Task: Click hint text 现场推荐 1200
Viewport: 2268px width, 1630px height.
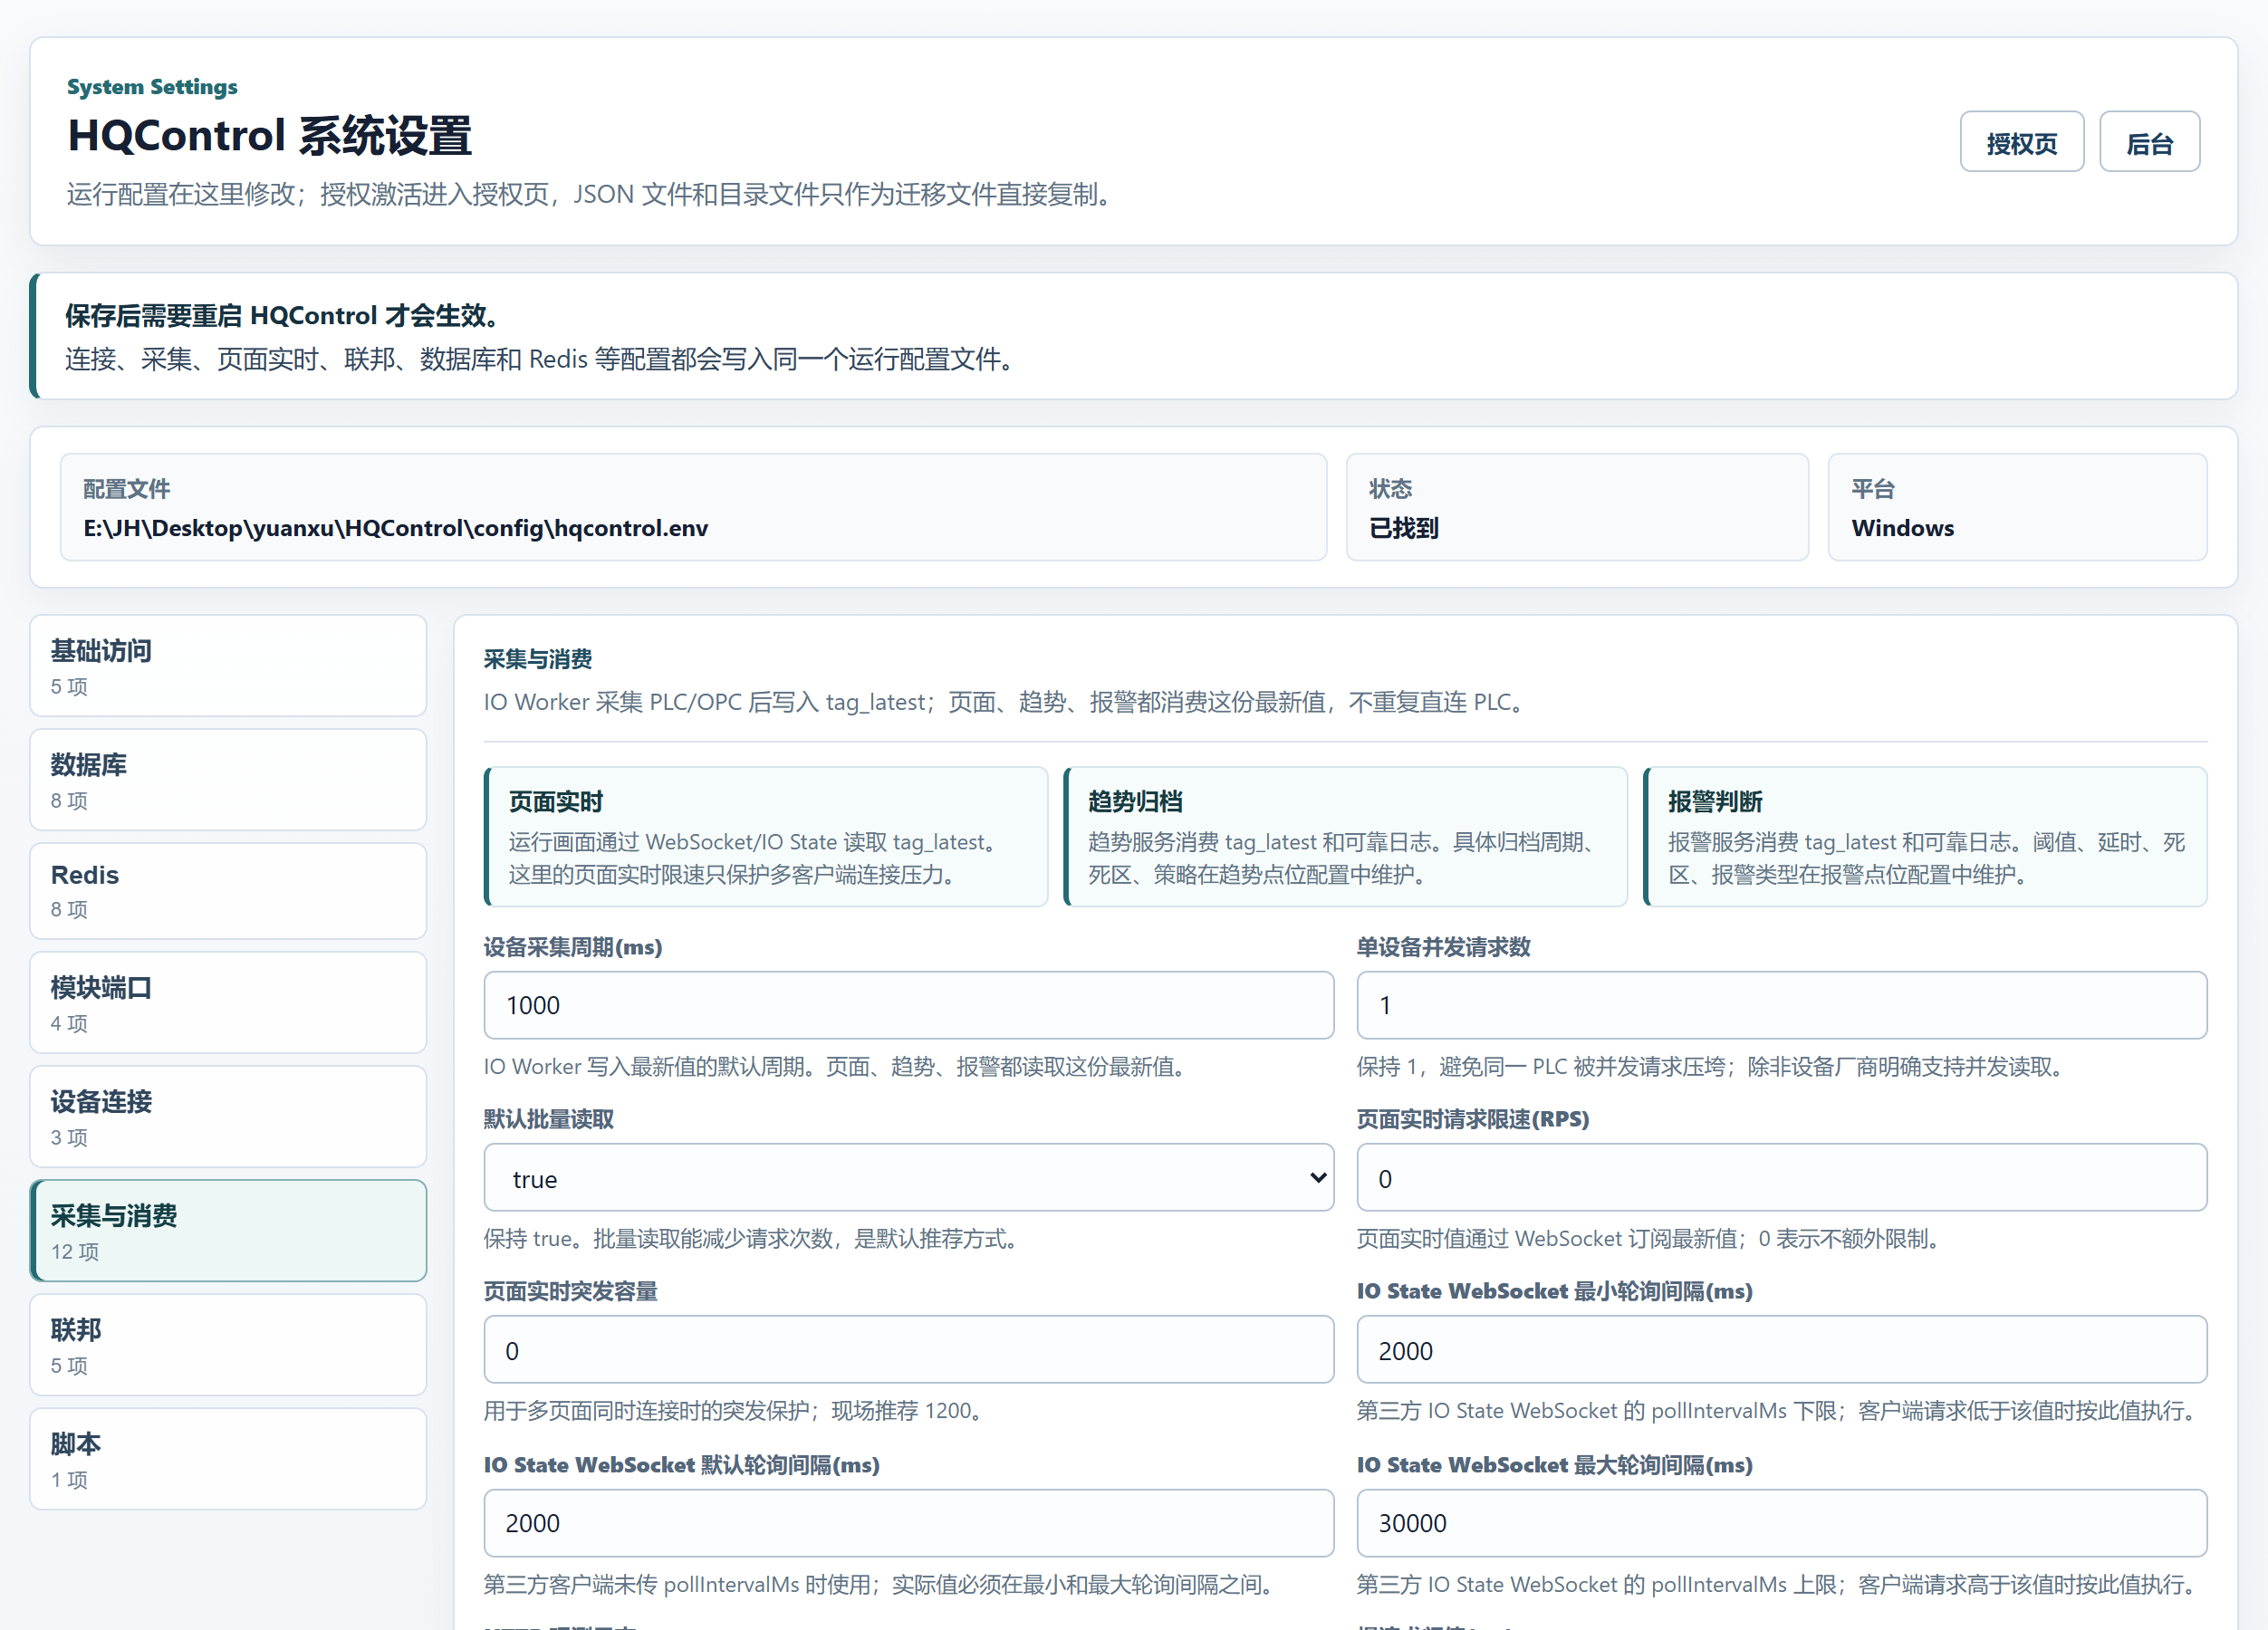Action: 906,1411
